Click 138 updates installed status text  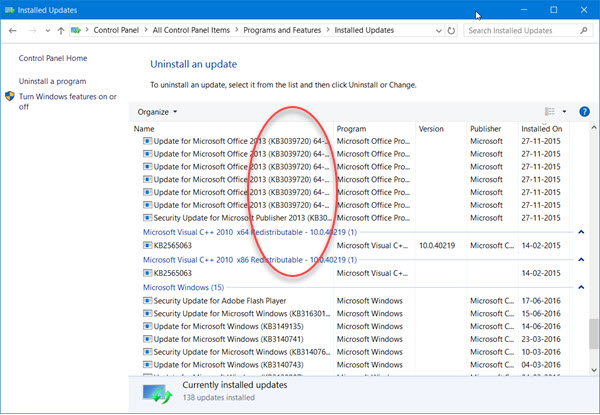pos(218,397)
